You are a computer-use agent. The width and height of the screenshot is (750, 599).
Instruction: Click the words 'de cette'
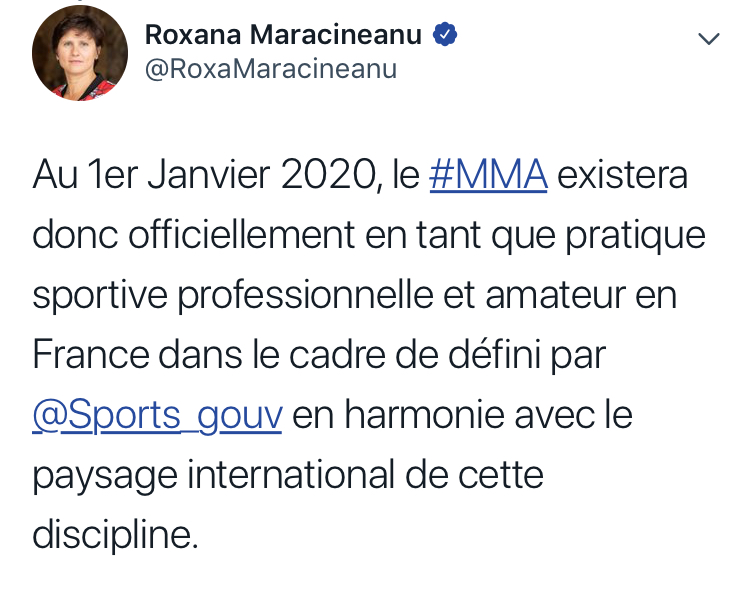pyautogui.click(x=474, y=475)
